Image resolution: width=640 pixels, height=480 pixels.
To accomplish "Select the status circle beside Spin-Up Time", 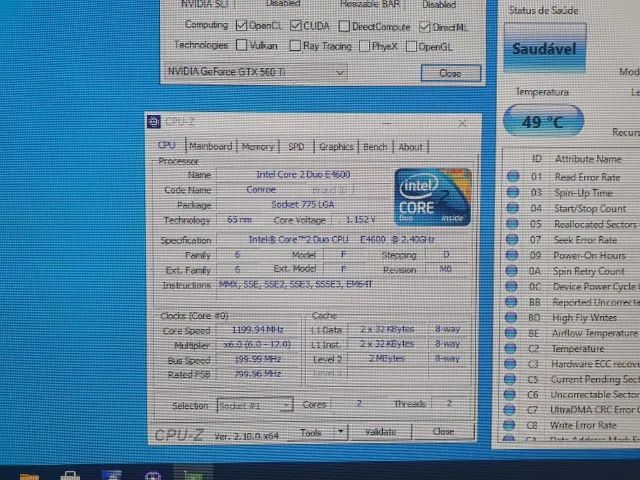I will tap(513, 192).
